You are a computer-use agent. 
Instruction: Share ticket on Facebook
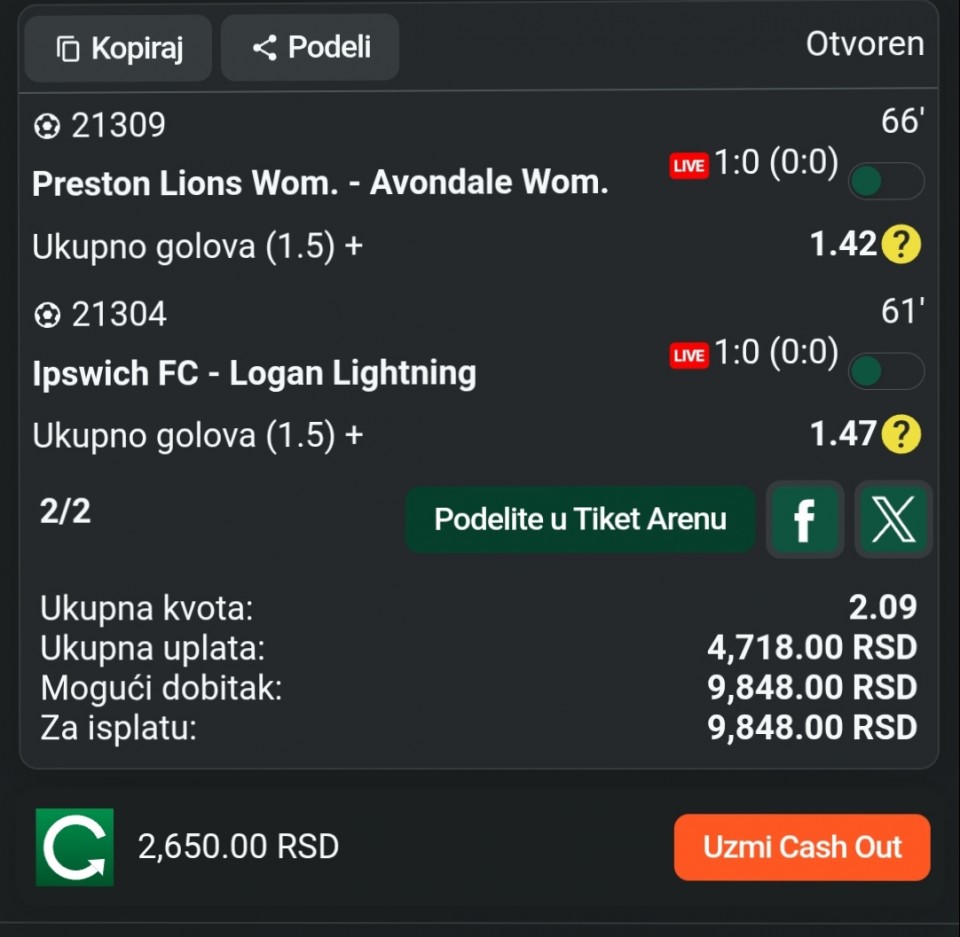click(804, 519)
